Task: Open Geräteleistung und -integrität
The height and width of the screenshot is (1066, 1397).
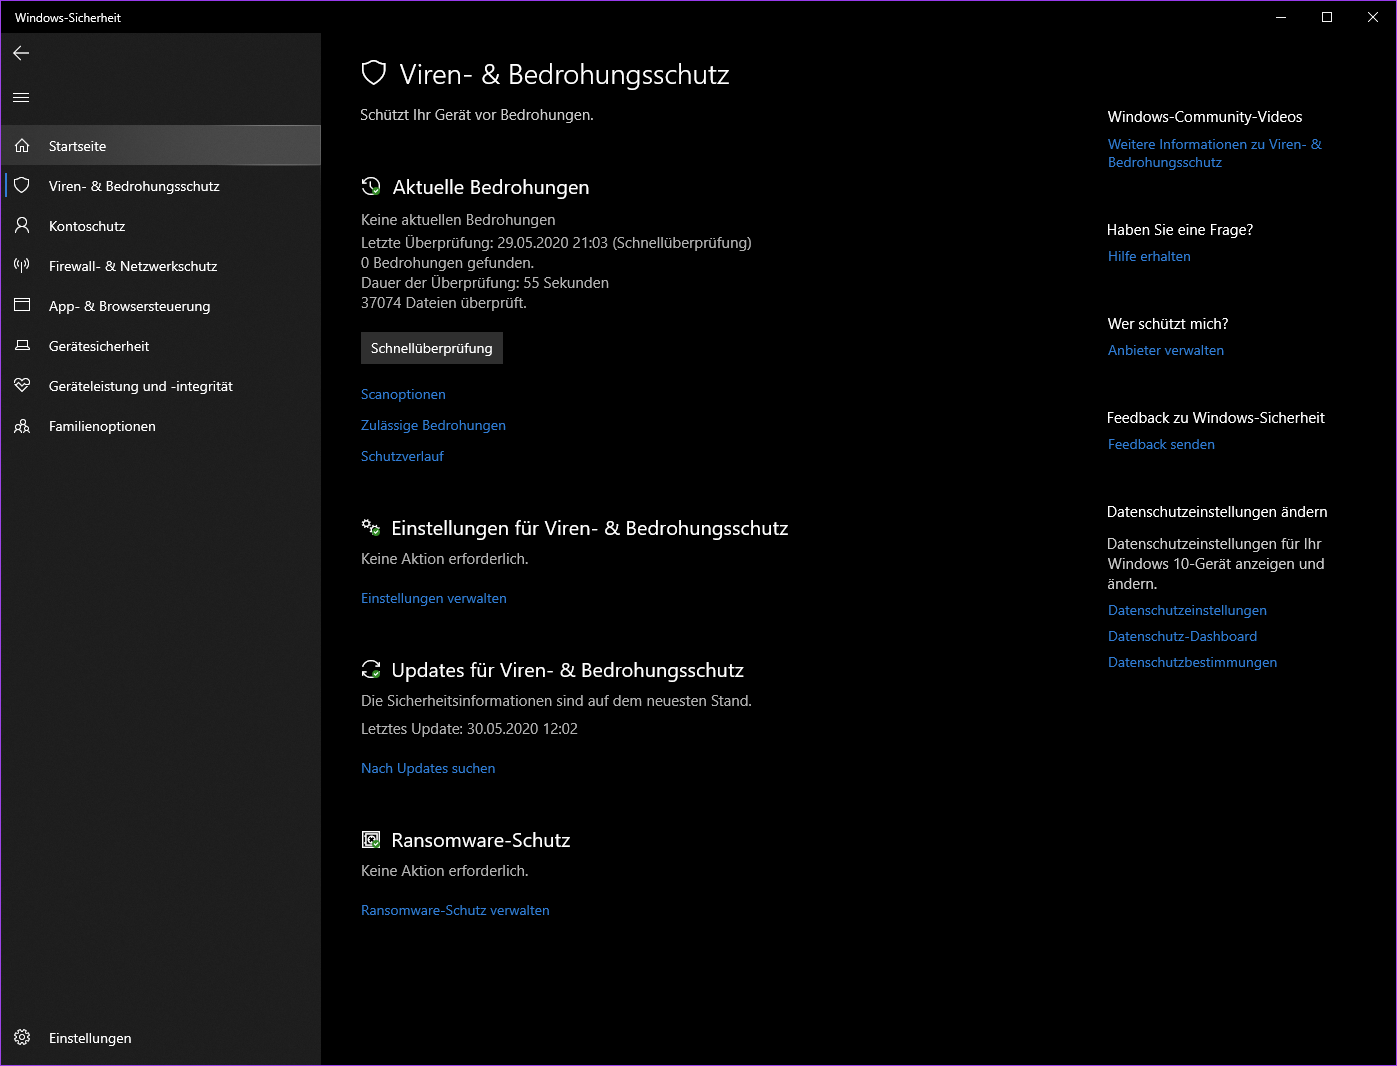Action: click(x=161, y=386)
